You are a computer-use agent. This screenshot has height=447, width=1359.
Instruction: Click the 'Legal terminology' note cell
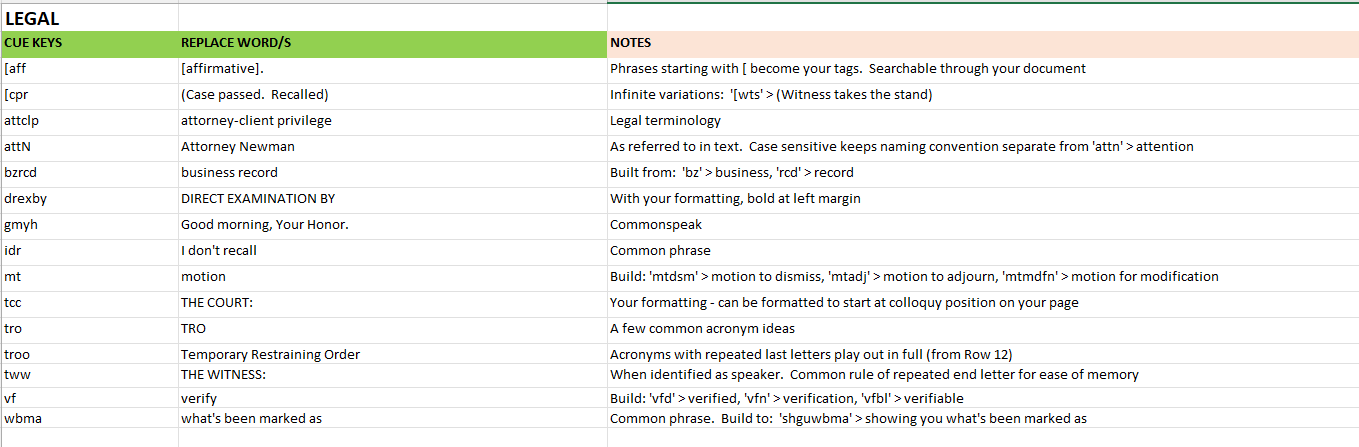click(983, 122)
